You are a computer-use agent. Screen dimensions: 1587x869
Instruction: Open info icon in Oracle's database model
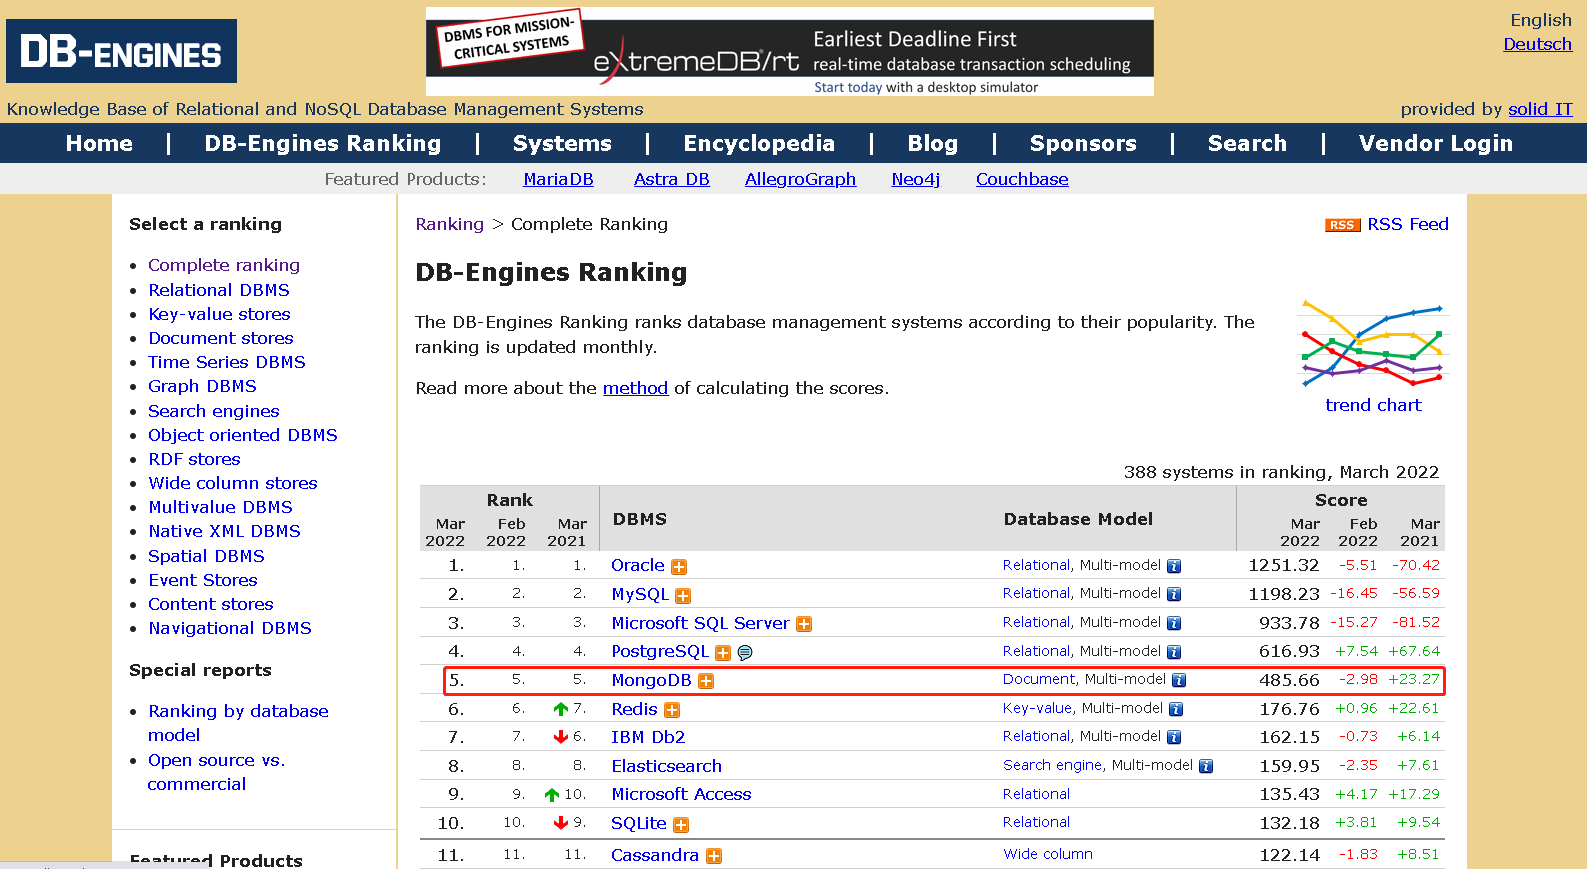click(1174, 566)
